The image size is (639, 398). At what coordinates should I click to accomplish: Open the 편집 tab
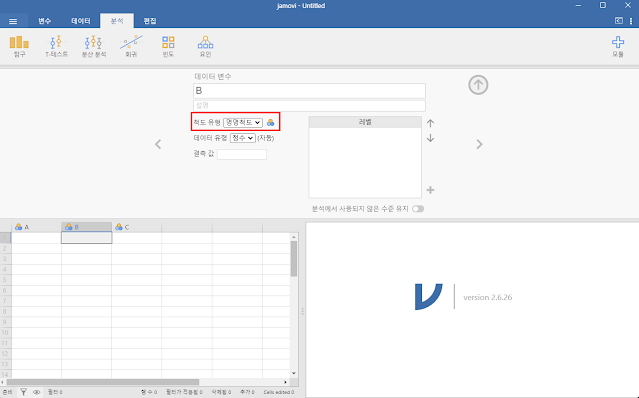pos(150,21)
